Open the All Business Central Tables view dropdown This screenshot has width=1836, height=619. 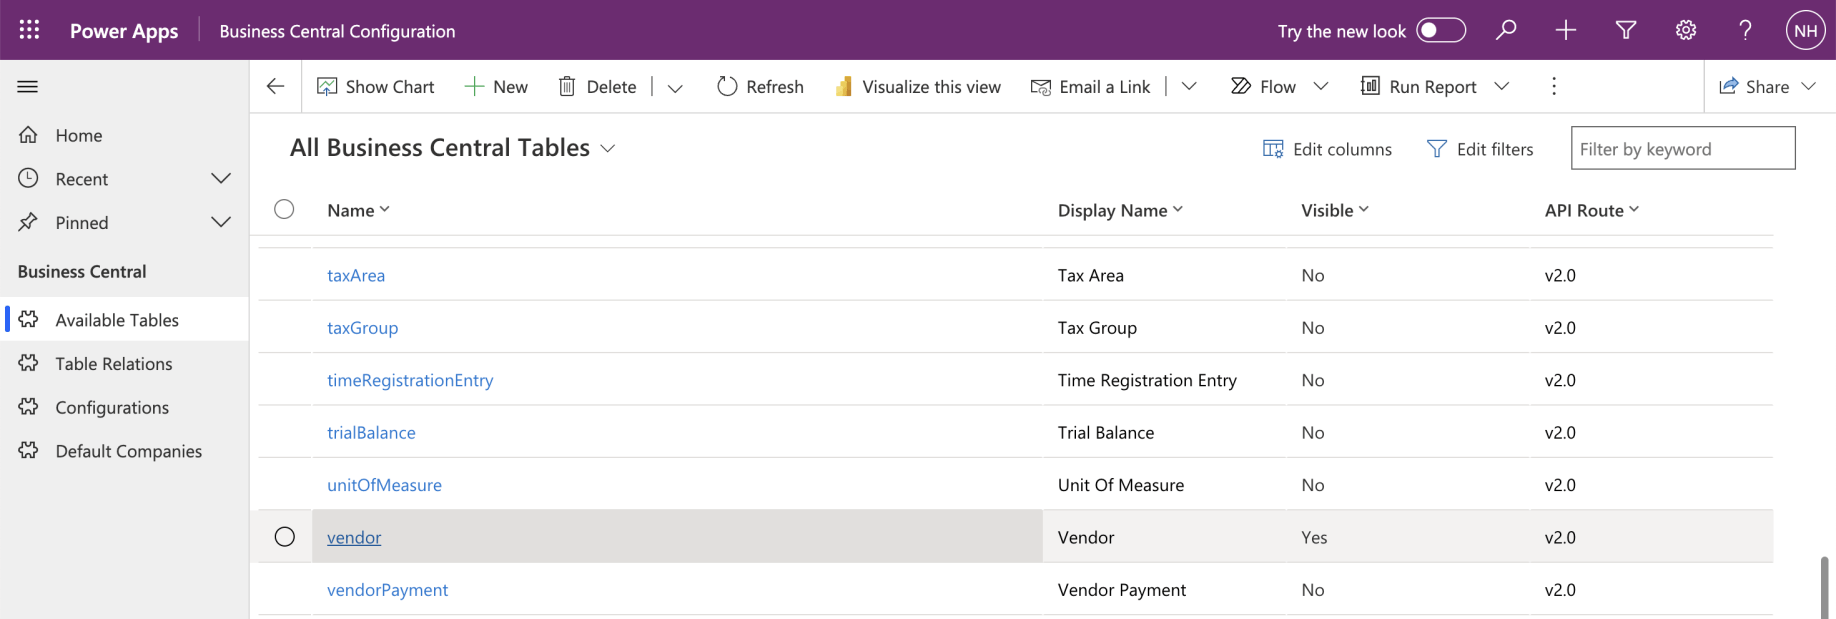coord(607,149)
